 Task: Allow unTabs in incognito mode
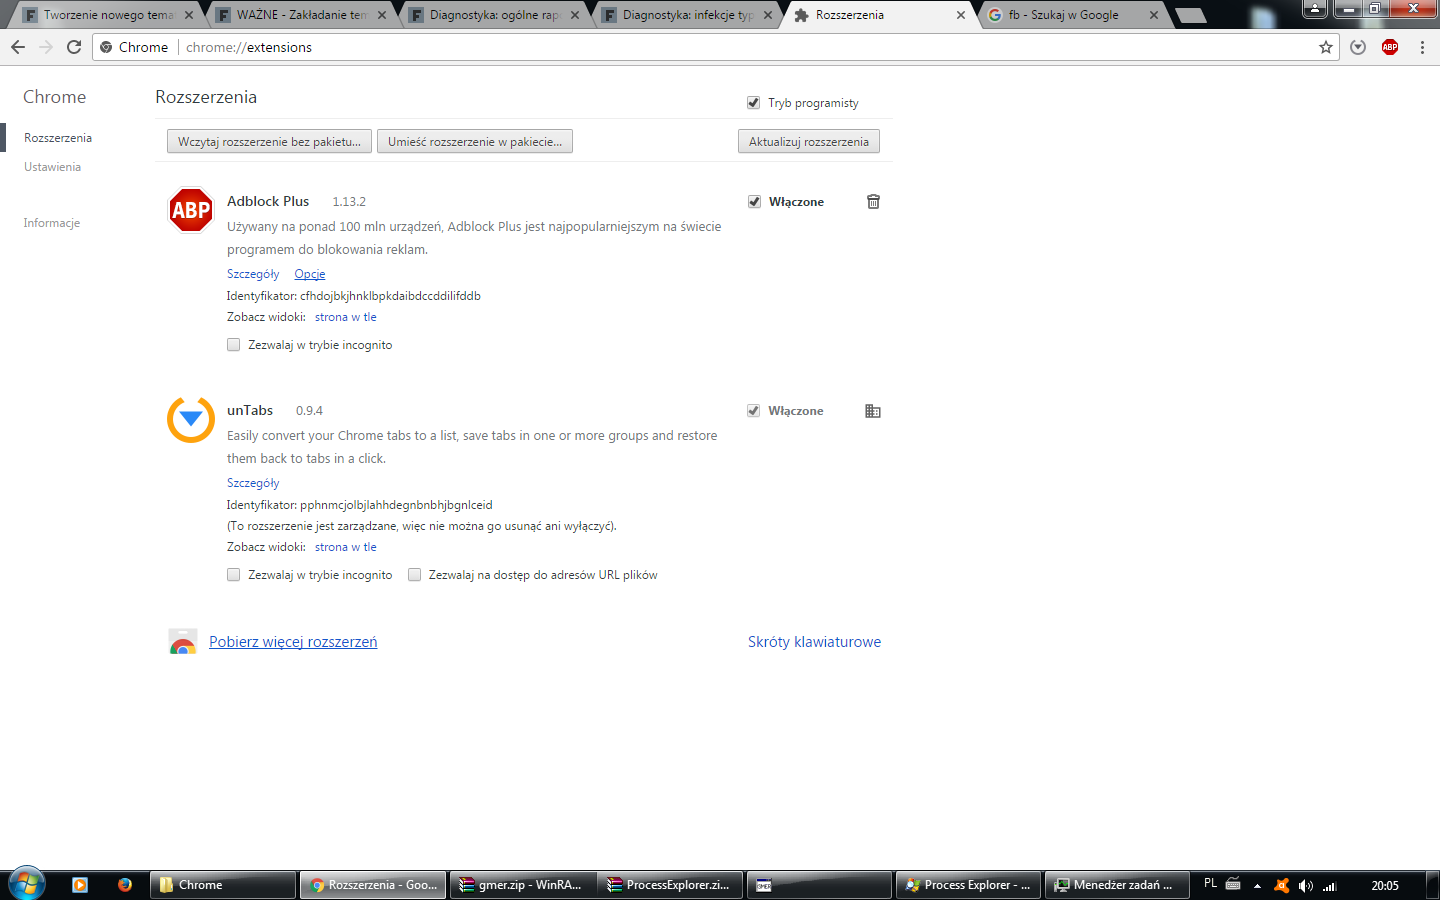(233, 575)
